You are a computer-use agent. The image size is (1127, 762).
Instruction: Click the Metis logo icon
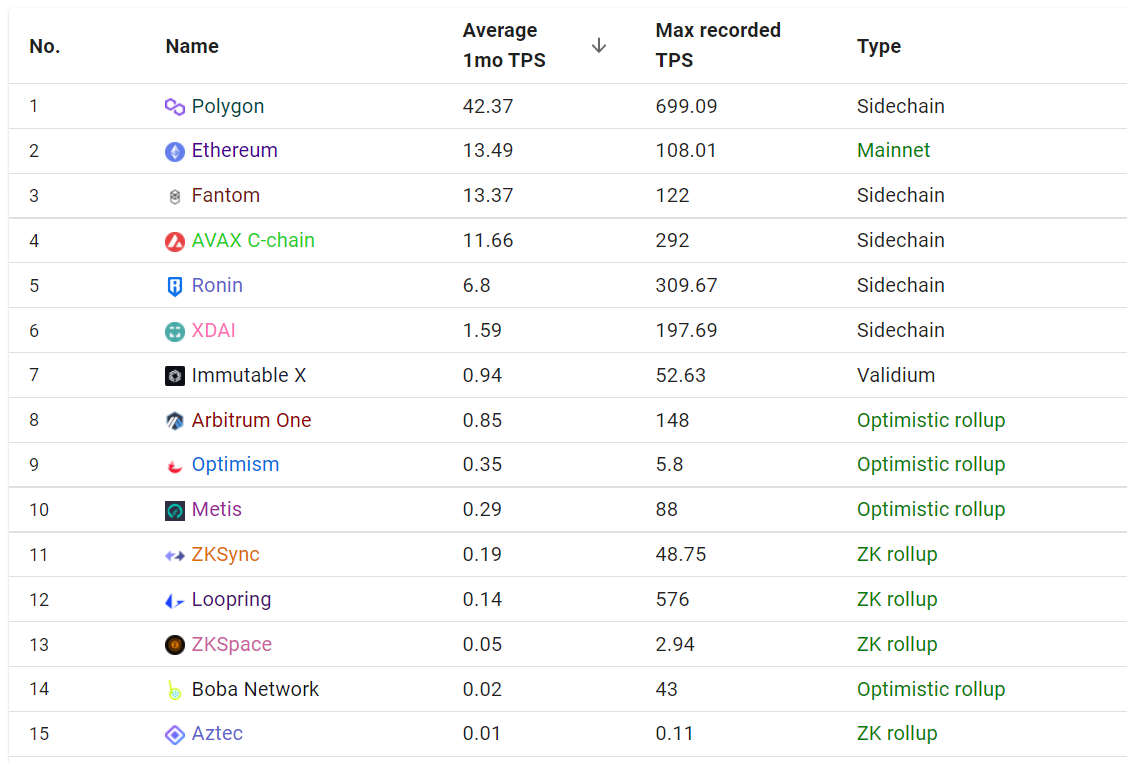click(175, 510)
